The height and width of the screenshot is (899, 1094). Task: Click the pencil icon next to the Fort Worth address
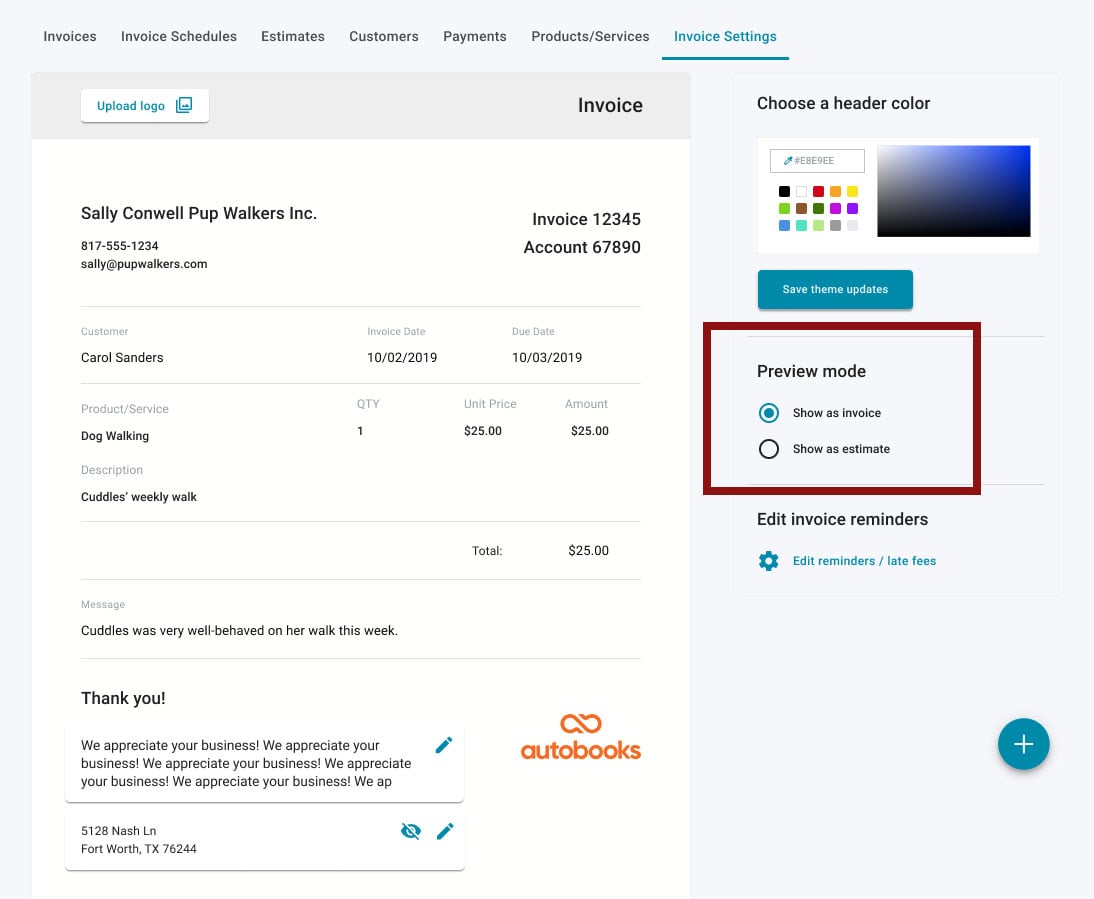pyautogui.click(x=444, y=830)
